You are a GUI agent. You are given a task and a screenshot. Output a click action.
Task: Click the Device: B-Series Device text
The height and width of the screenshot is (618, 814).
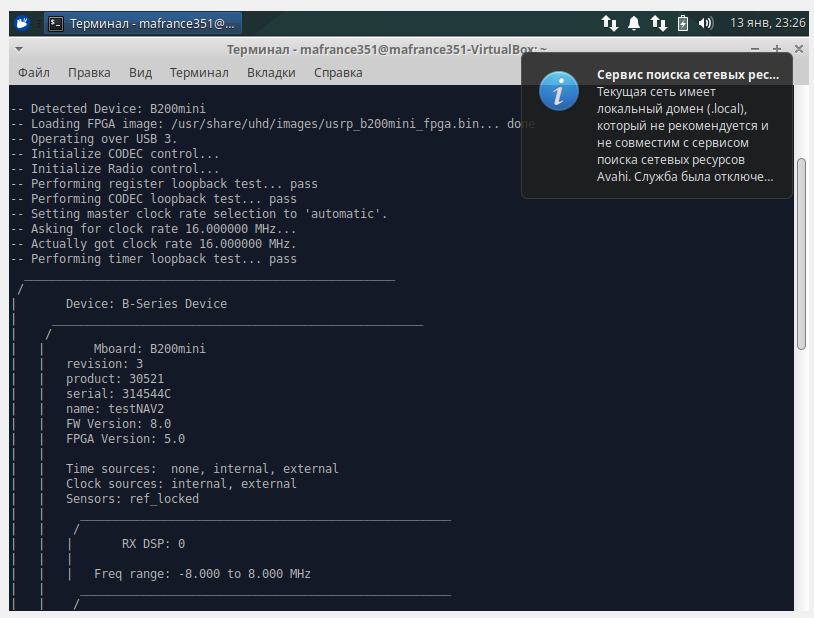click(x=146, y=304)
